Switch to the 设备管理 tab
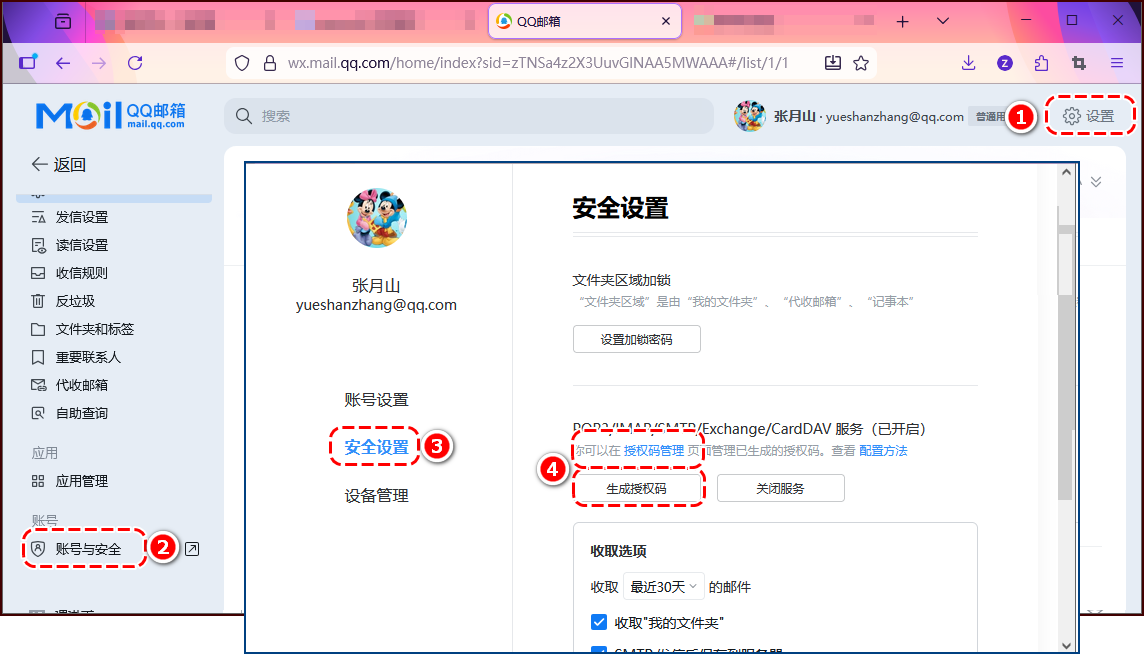This screenshot has height=654, width=1144. (x=376, y=494)
